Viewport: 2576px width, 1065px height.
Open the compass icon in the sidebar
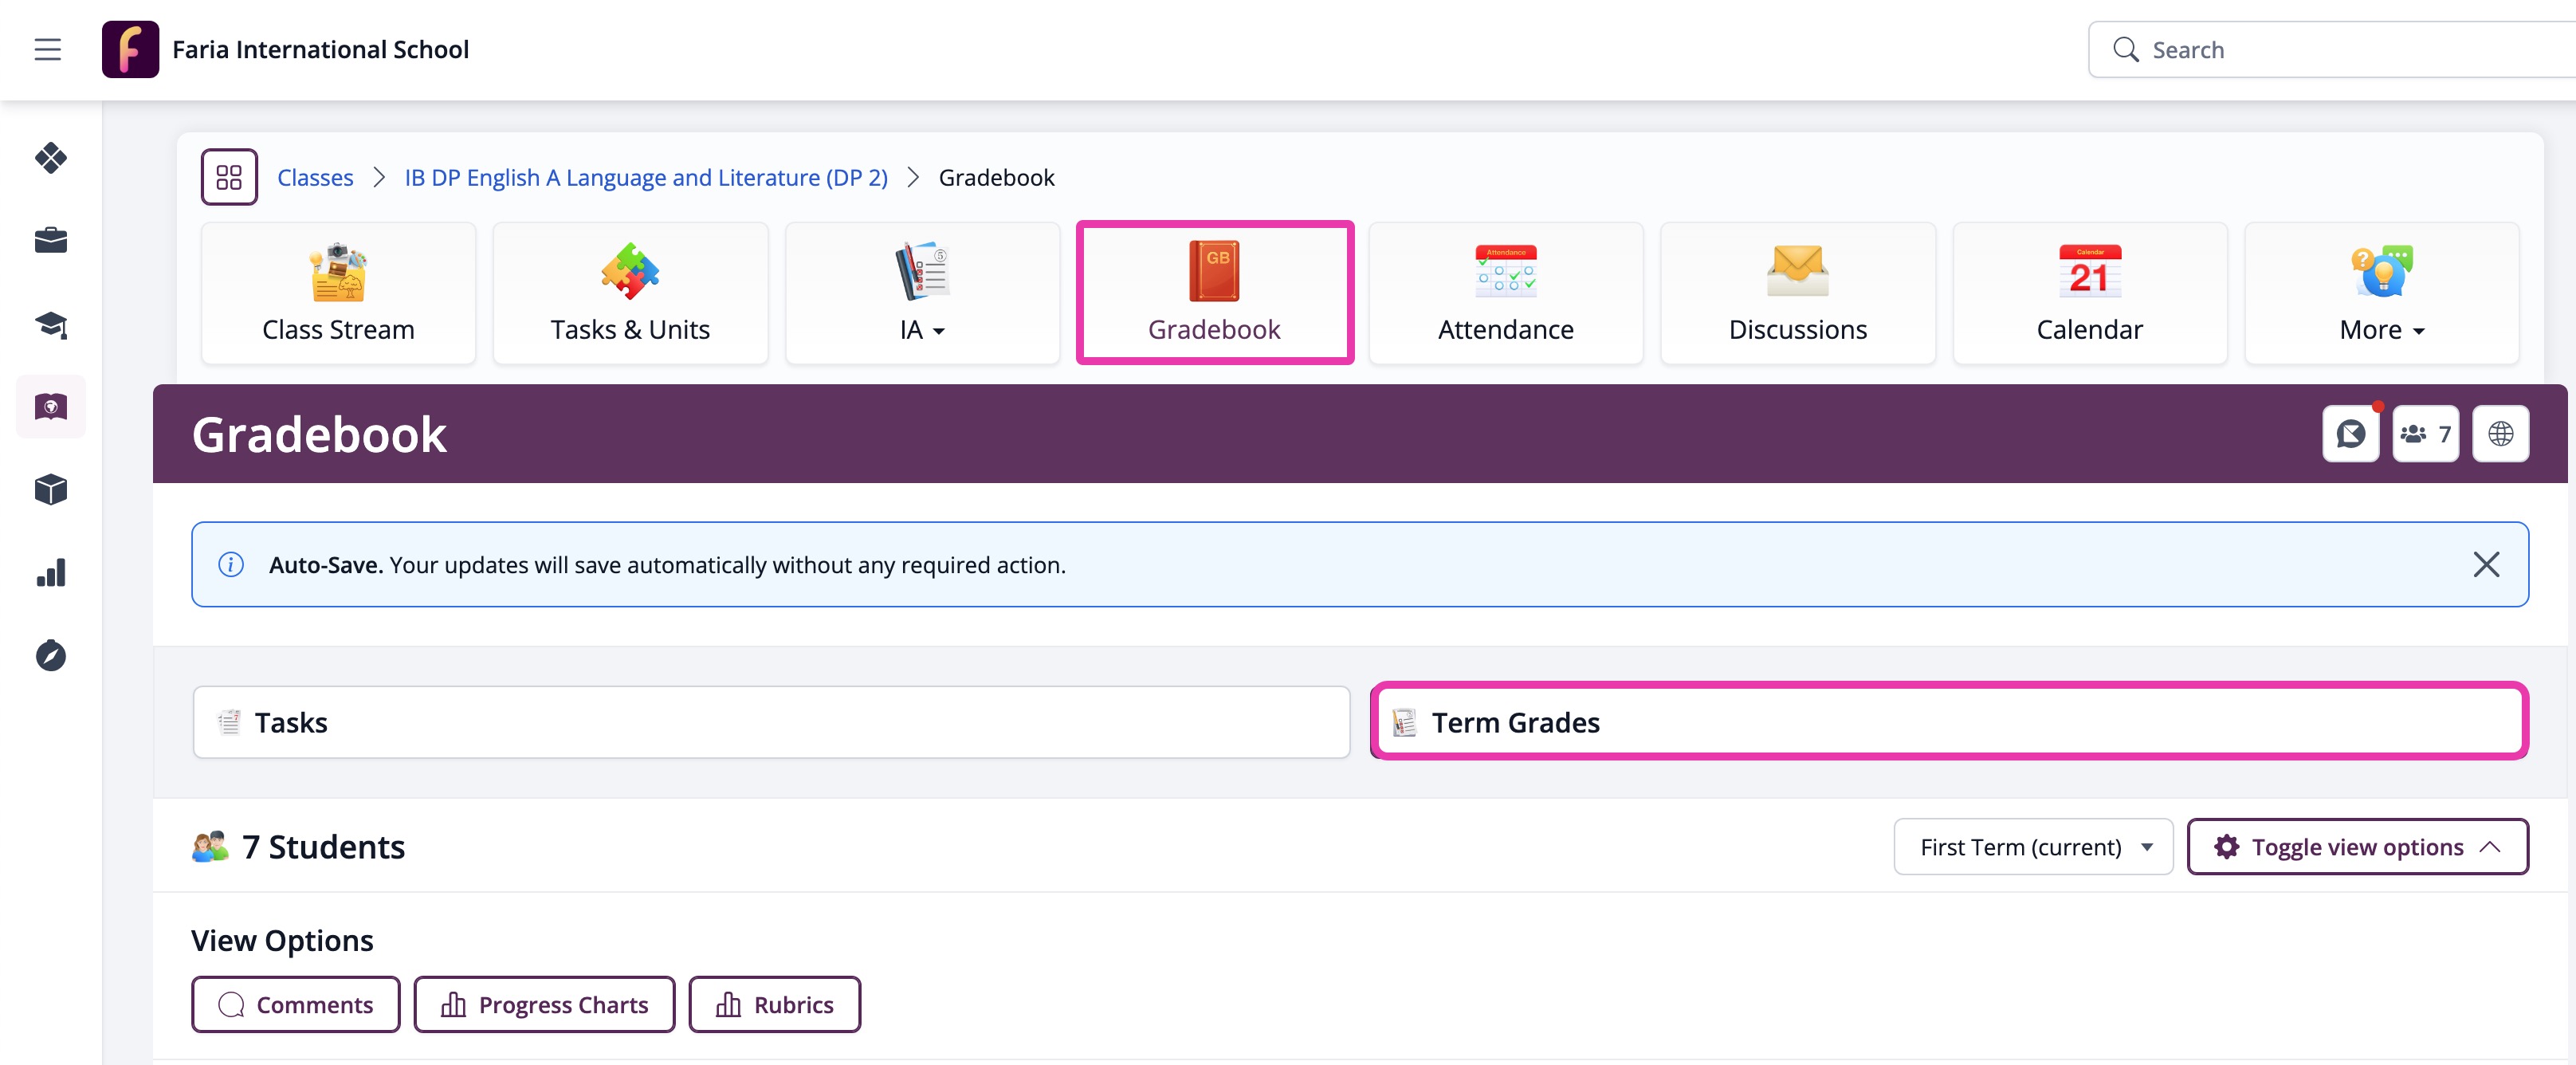50,655
